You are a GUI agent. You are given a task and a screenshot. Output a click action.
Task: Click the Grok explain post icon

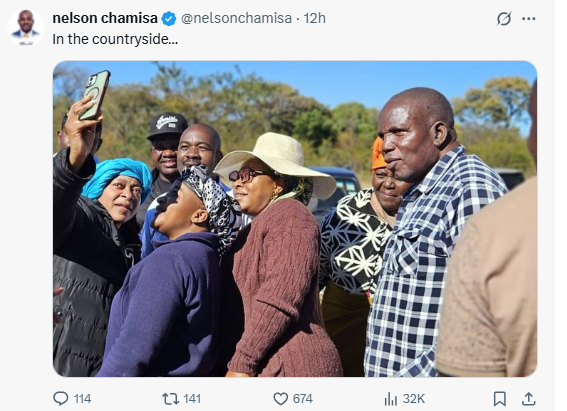[504, 18]
